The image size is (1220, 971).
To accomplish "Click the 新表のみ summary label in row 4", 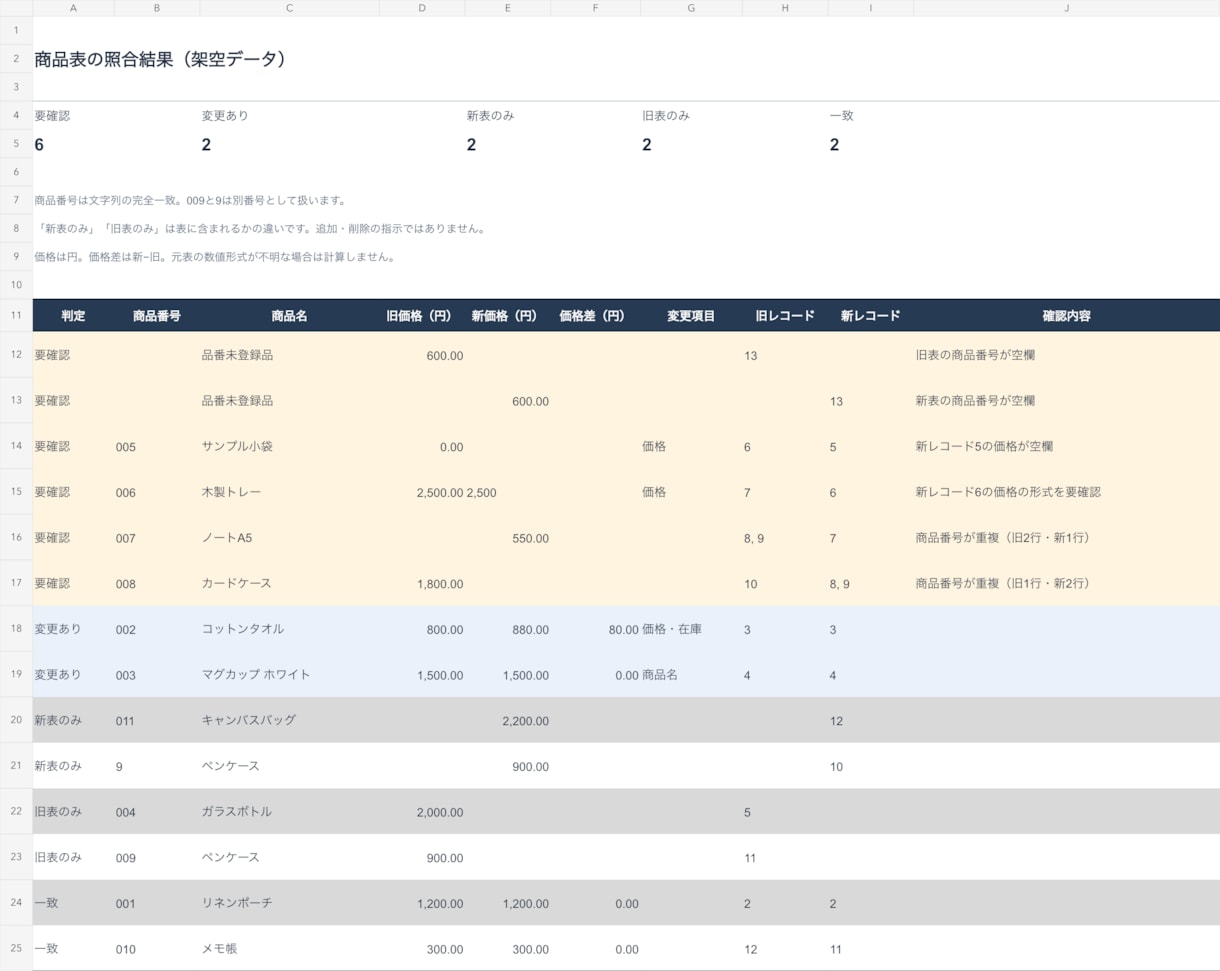I will point(490,116).
